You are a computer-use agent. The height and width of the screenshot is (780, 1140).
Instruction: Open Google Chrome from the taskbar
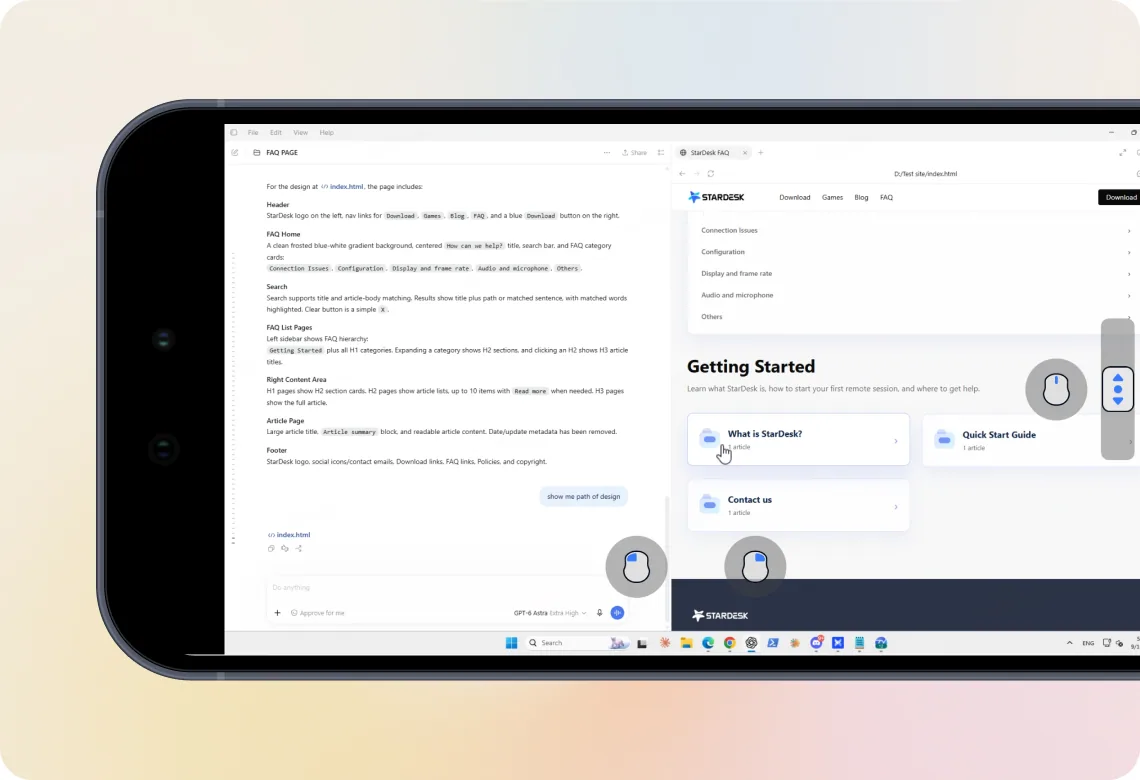coord(730,643)
